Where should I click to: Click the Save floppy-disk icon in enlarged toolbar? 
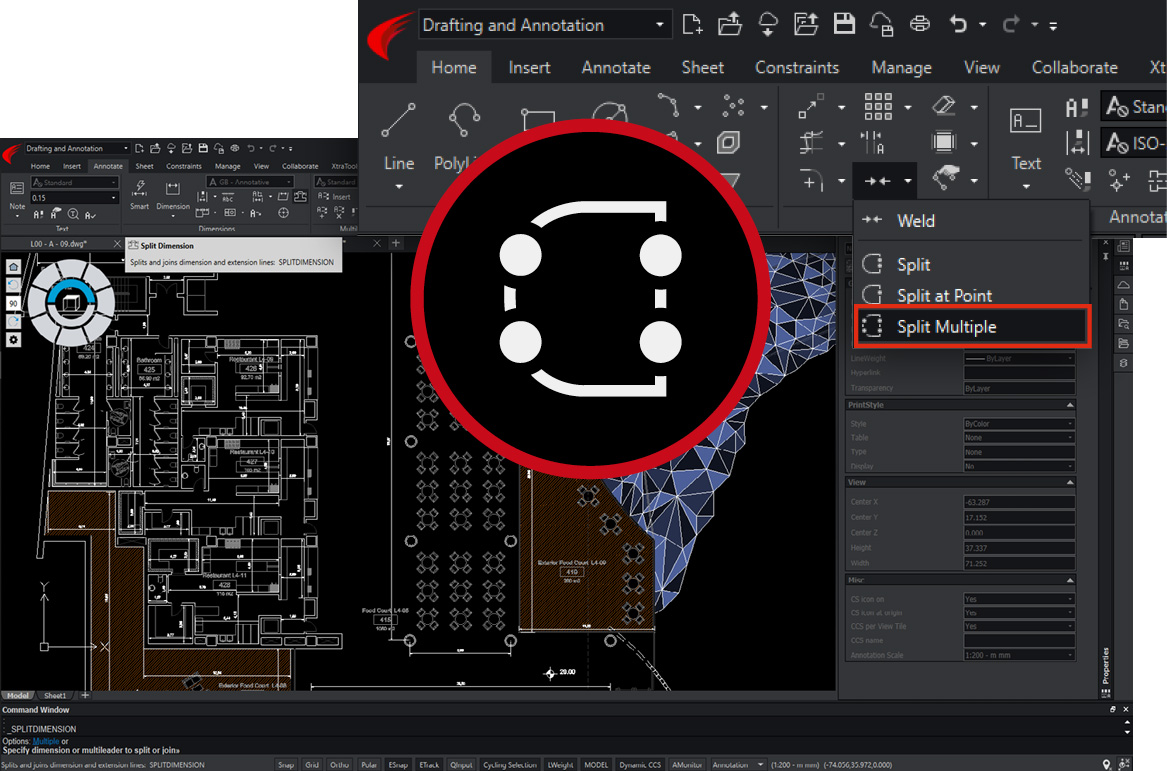click(x=844, y=24)
